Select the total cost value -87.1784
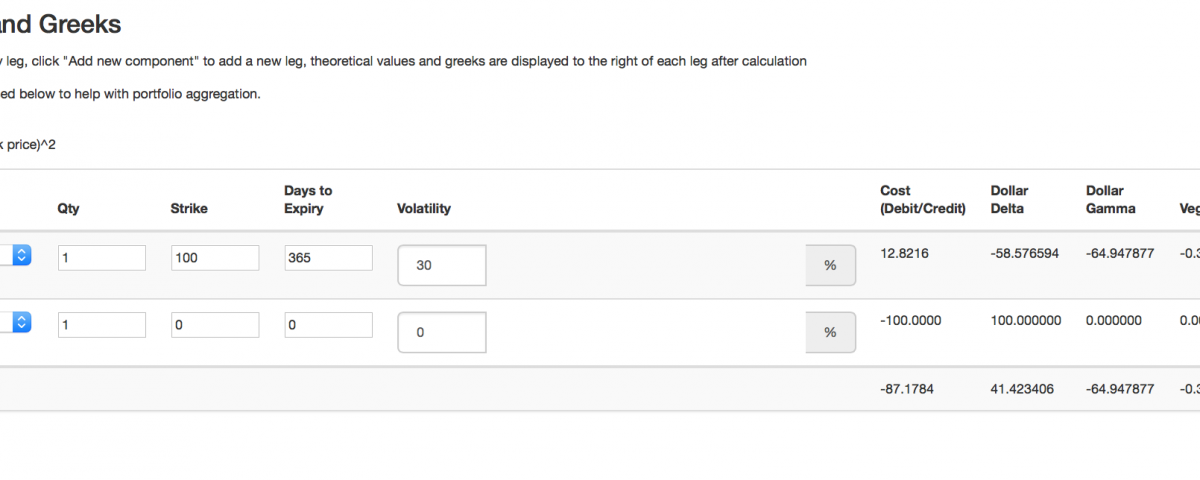Image resolution: width=1200 pixels, height=480 pixels. pyautogui.click(x=907, y=389)
